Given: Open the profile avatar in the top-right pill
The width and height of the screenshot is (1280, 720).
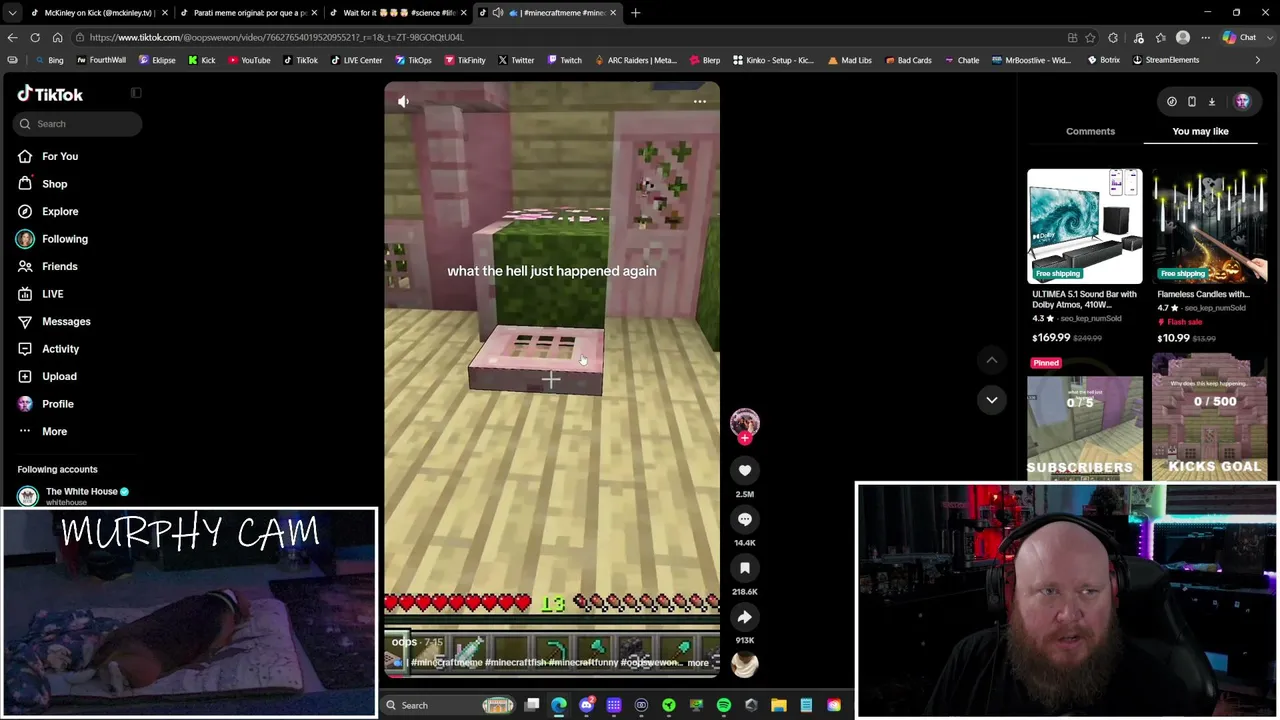Looking at the screenshot, I should click(1242, 101).
